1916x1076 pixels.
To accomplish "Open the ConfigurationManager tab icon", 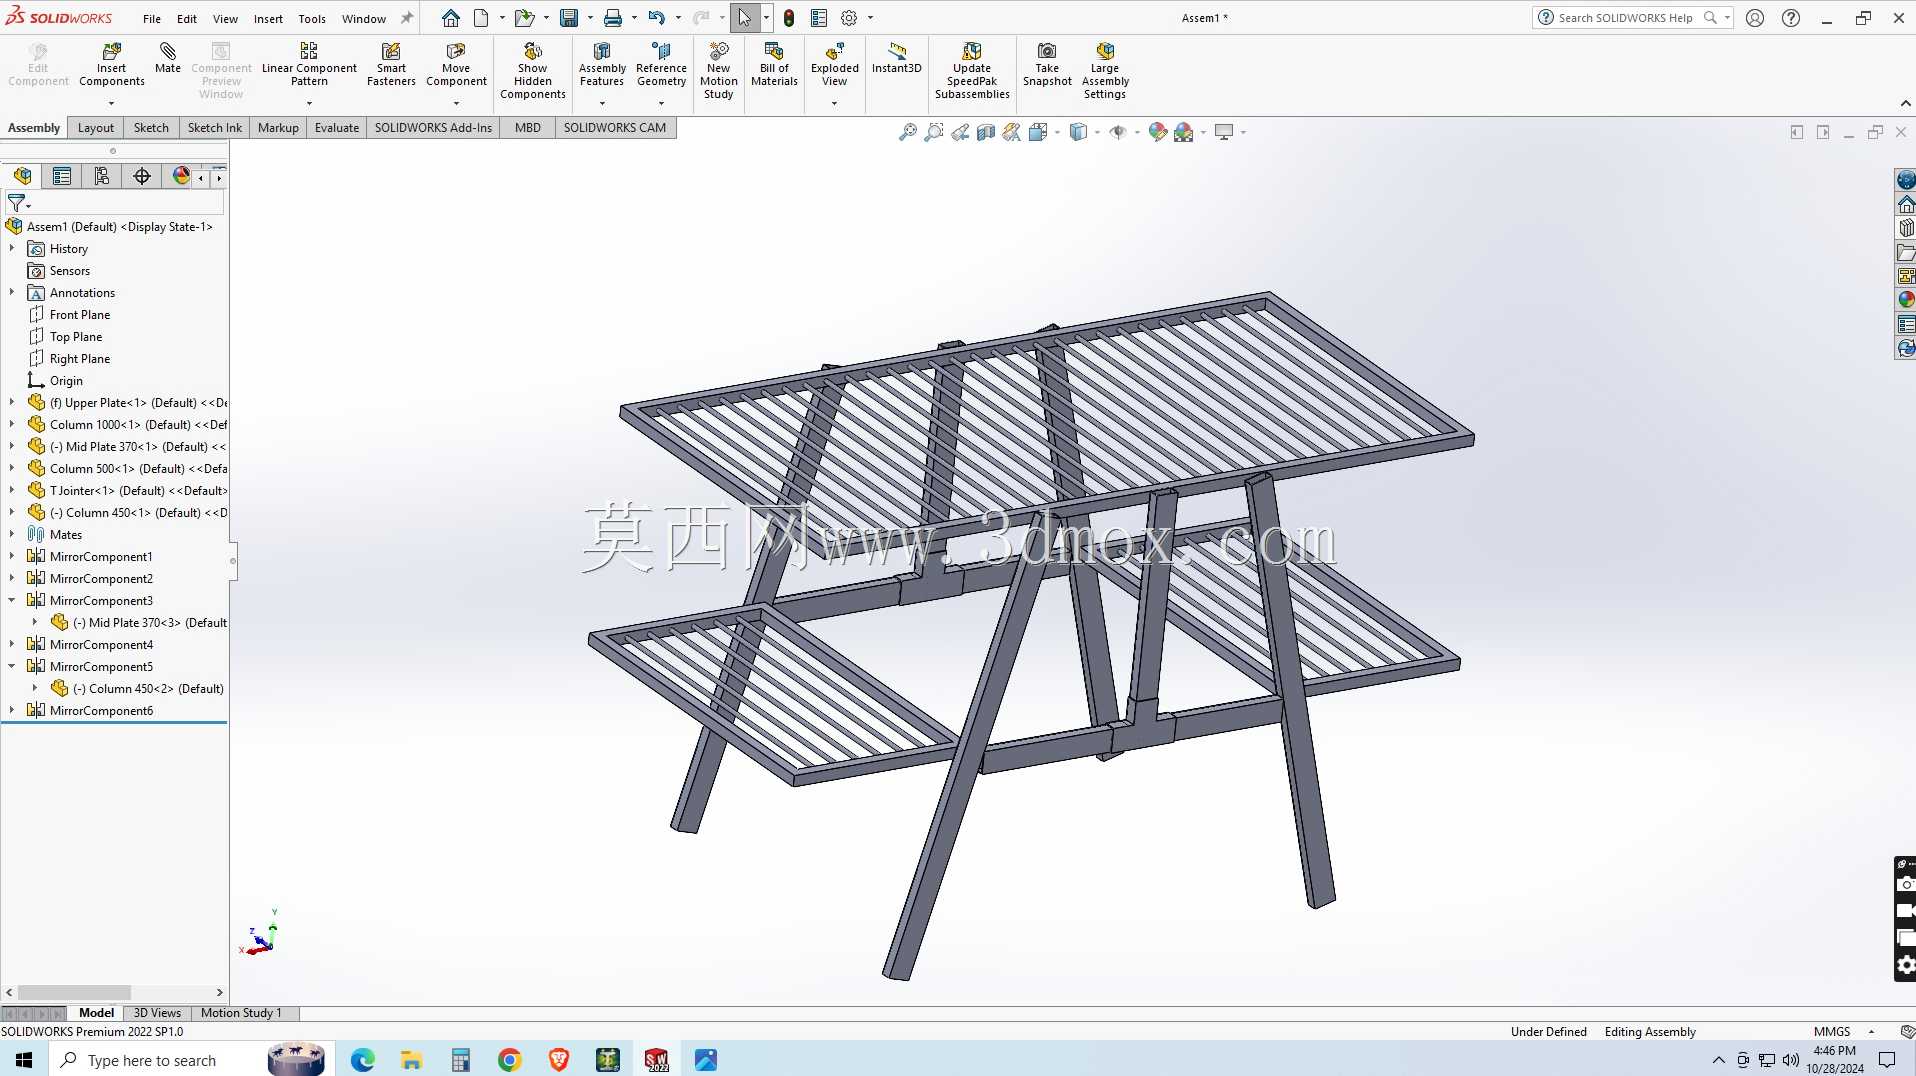I will coord(102,176).
